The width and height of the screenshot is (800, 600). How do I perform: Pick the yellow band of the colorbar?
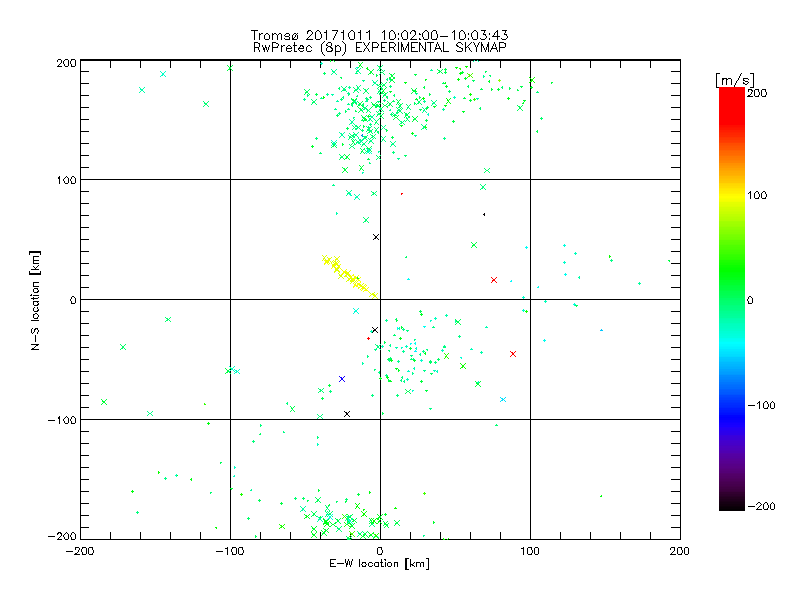click(x=732, y=195)
